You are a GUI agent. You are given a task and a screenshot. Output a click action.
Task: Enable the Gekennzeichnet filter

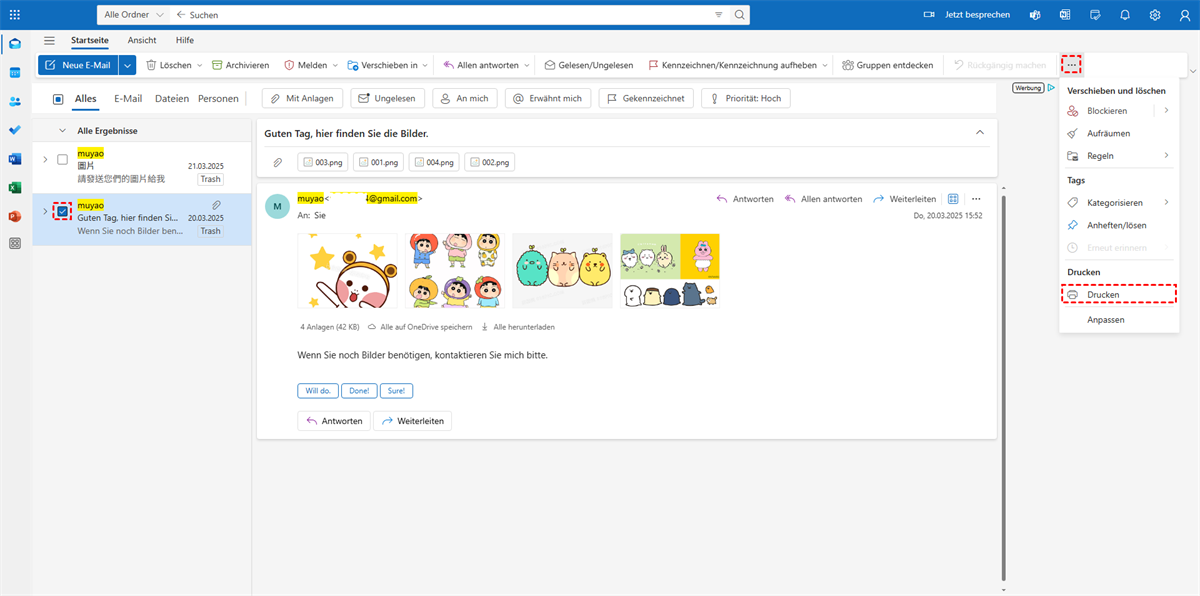pyautogui.click(x=646, y=99)
